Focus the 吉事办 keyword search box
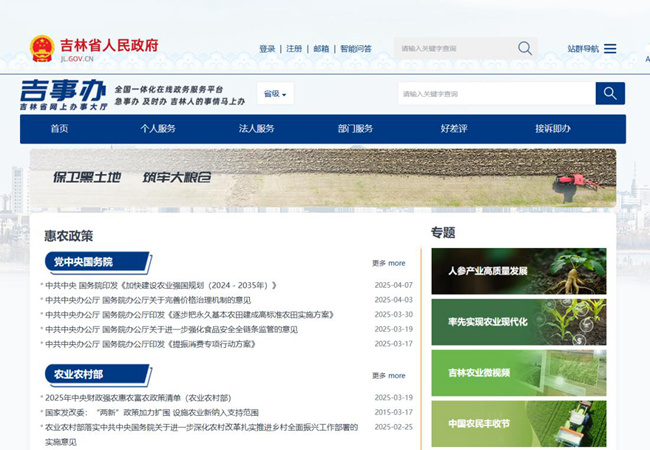The height and width of the screenshot is (450, 650). coord(495,94)
